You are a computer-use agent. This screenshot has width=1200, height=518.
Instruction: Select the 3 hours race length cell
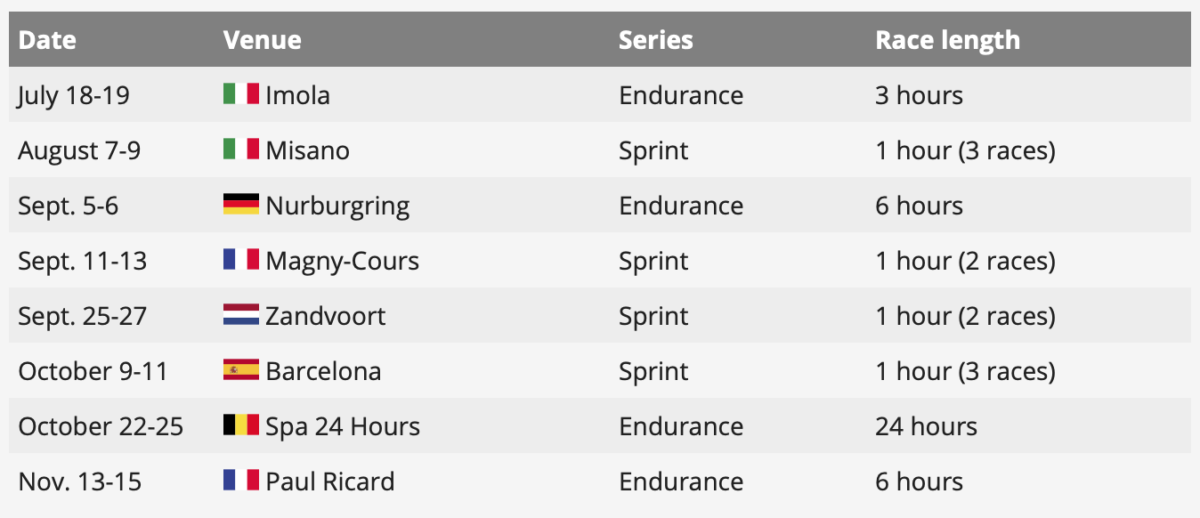[919, 96]
